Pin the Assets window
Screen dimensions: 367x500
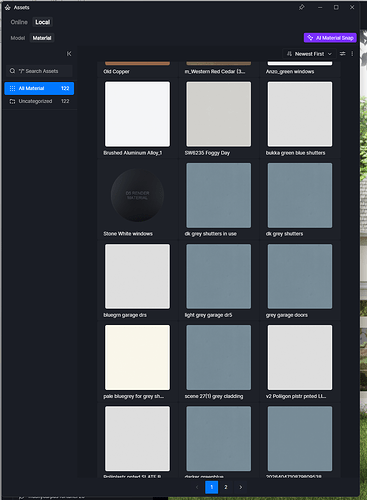tap(302, 7)
